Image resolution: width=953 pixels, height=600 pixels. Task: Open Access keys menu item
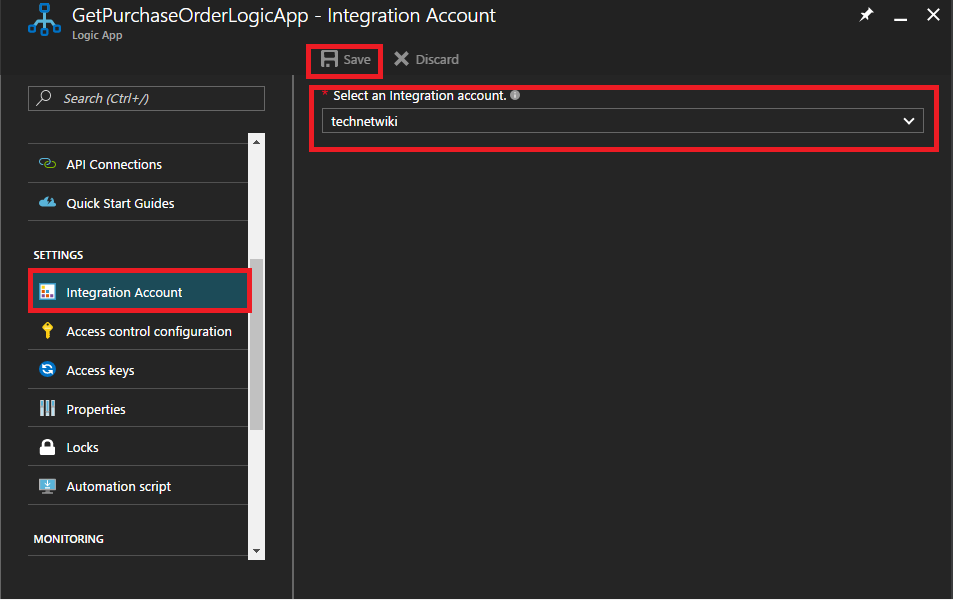(138, 370)
